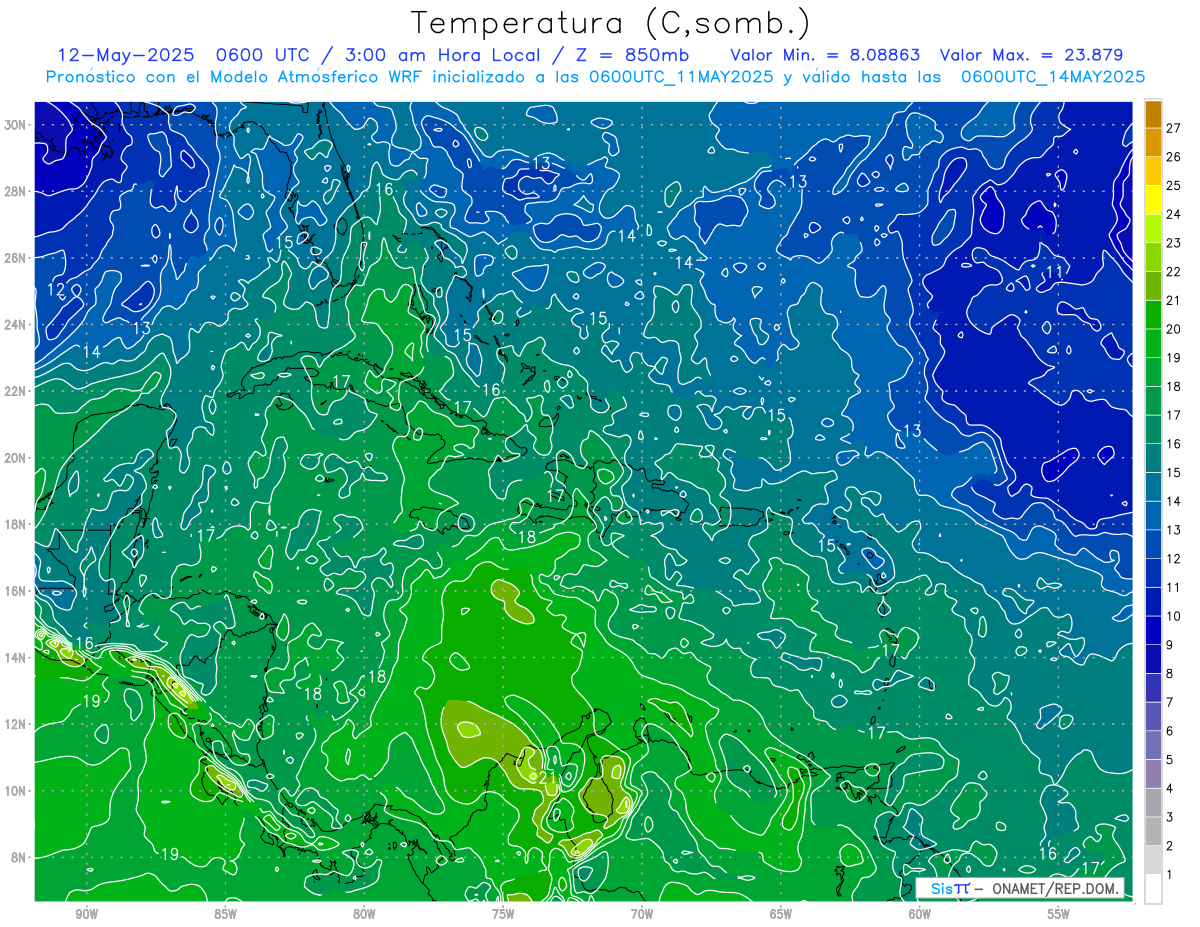Click the "20N" latitude axis label

click(x=16, y=458)
